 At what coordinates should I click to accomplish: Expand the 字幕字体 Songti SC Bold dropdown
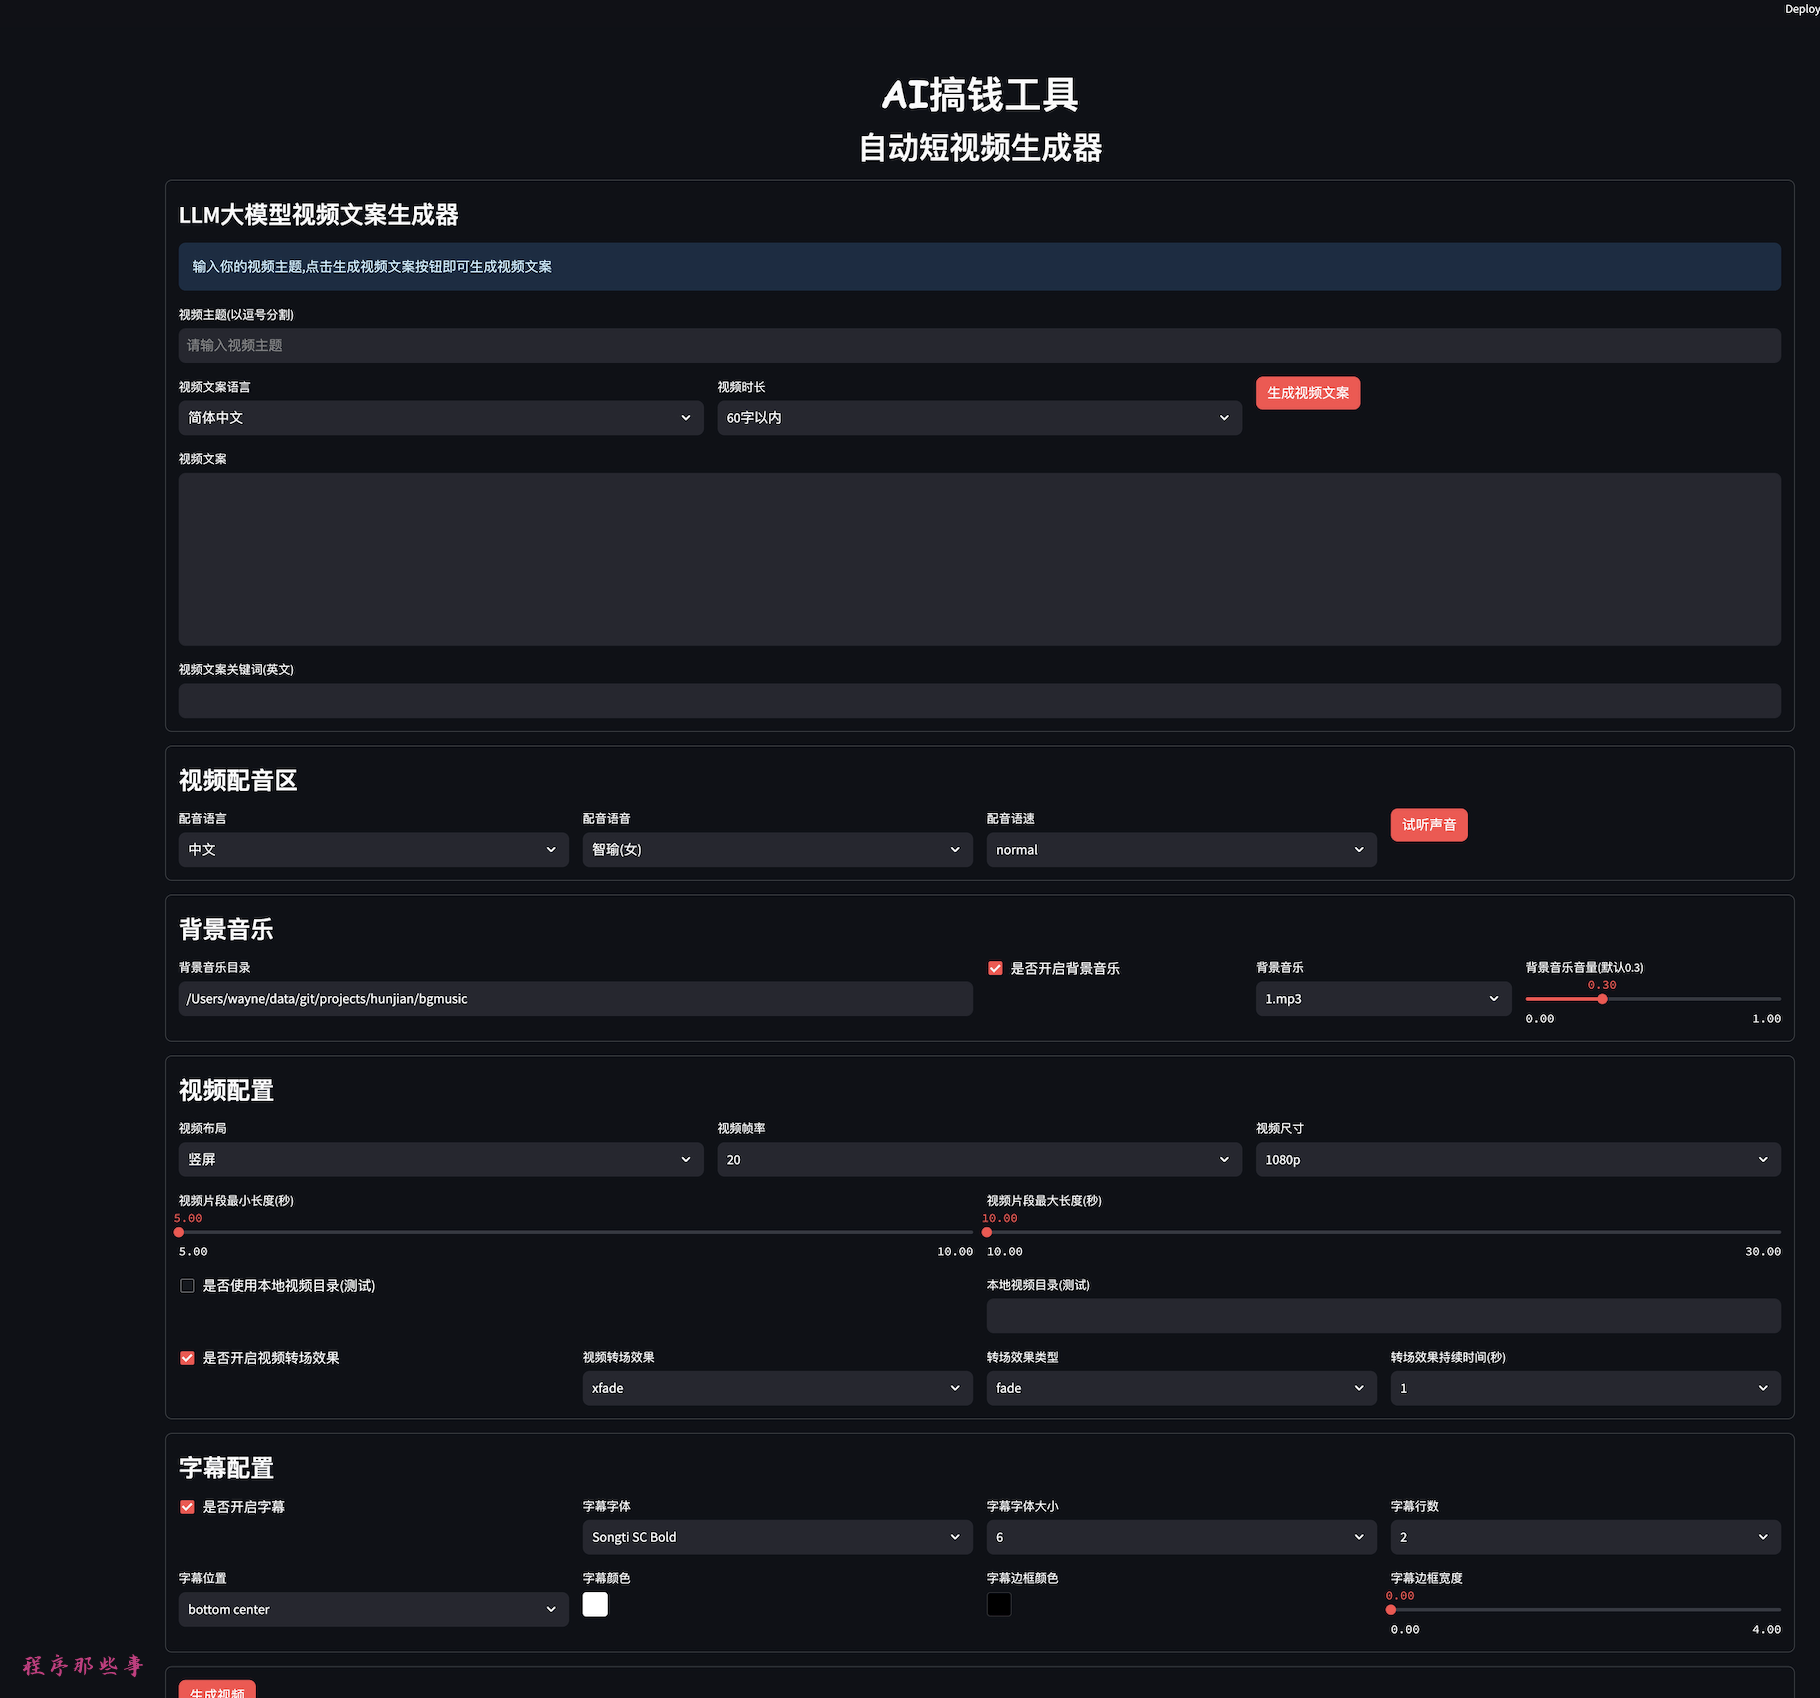[x=776, y=1537]
